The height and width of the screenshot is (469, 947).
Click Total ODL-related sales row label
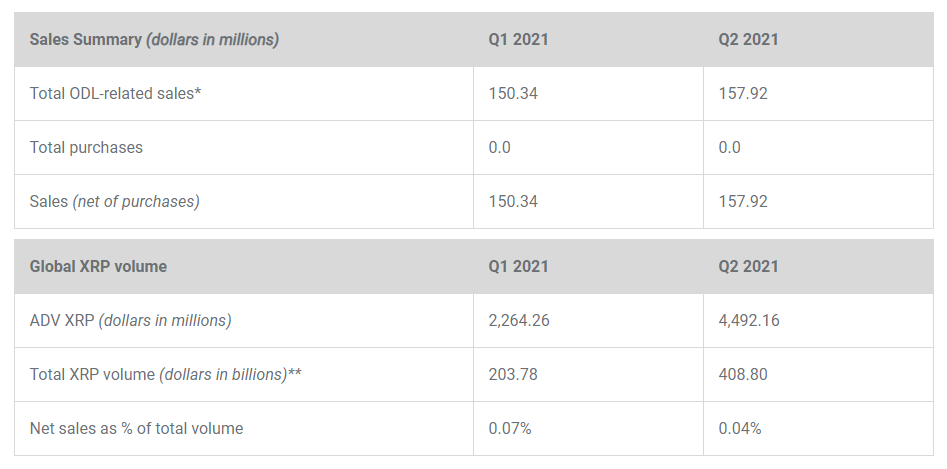click(x=117, y=94)
